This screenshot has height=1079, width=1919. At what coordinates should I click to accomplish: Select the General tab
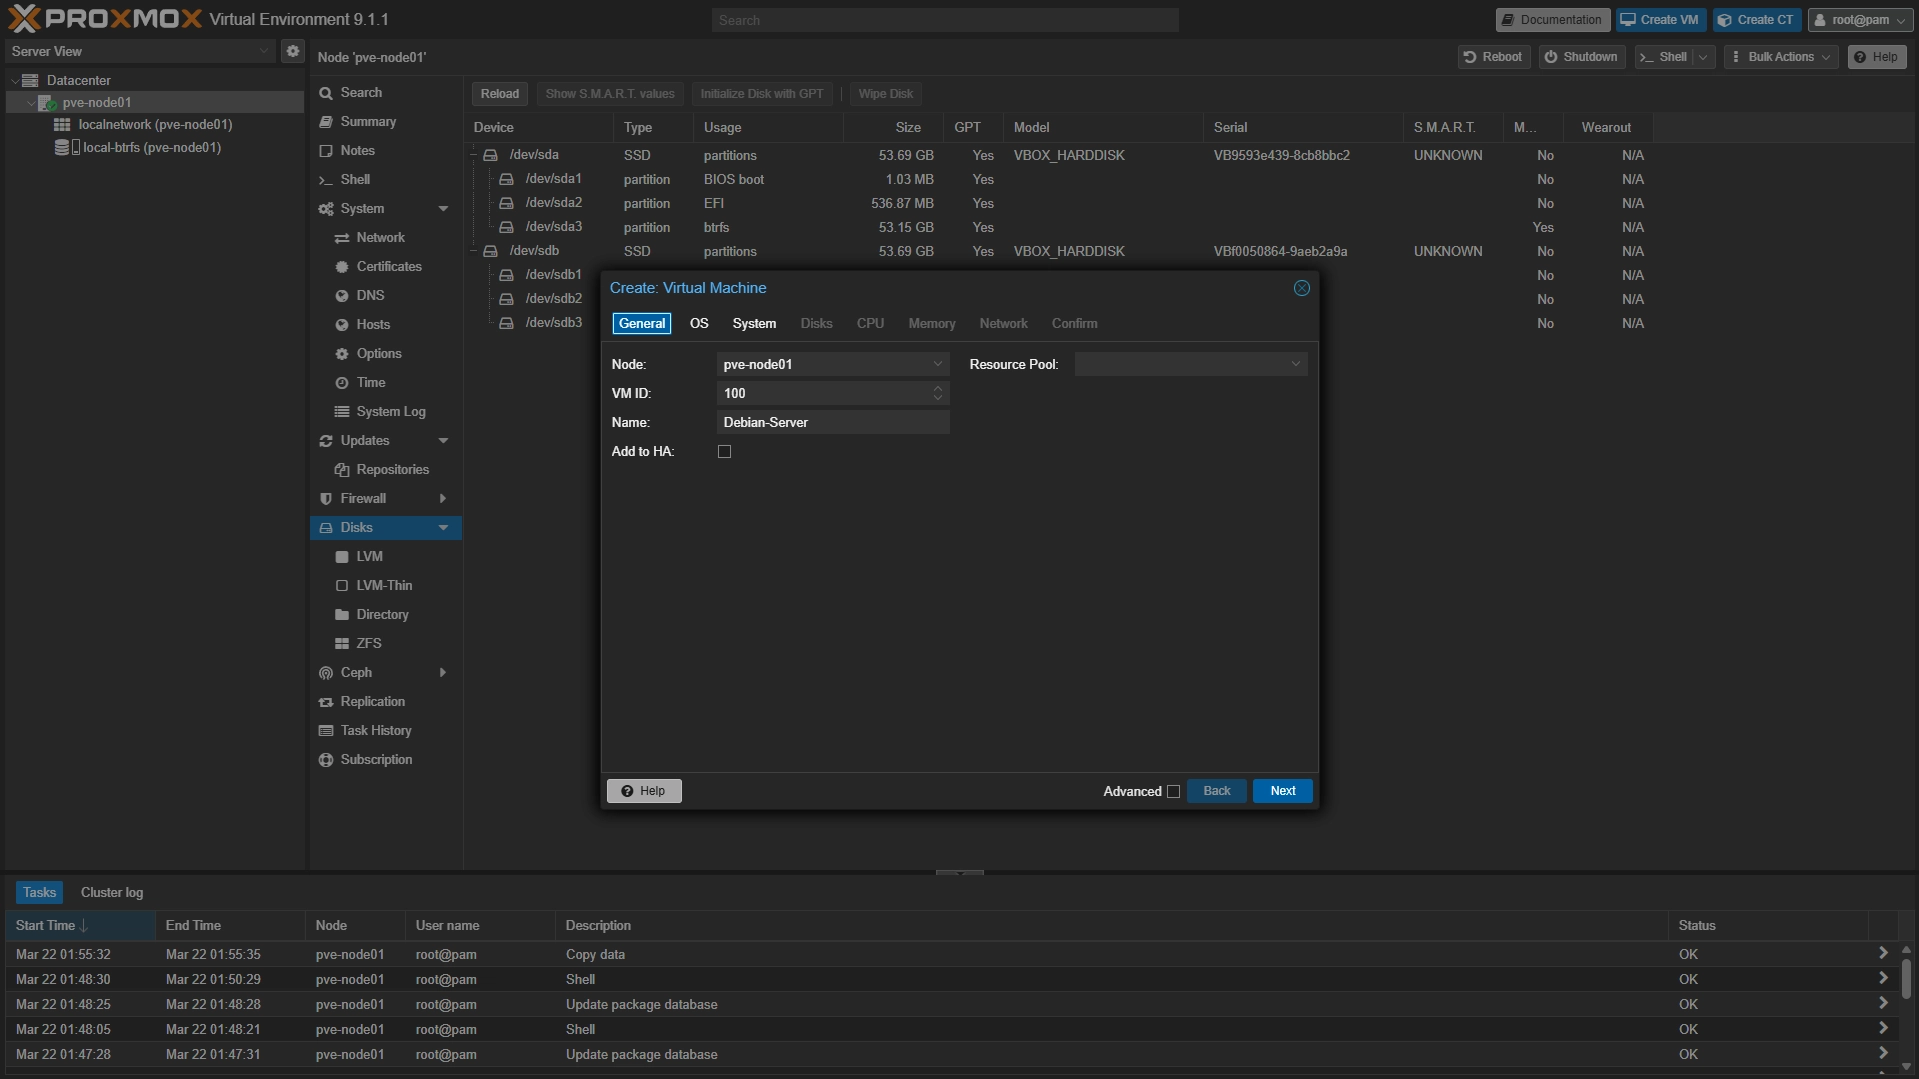[641, 323]
